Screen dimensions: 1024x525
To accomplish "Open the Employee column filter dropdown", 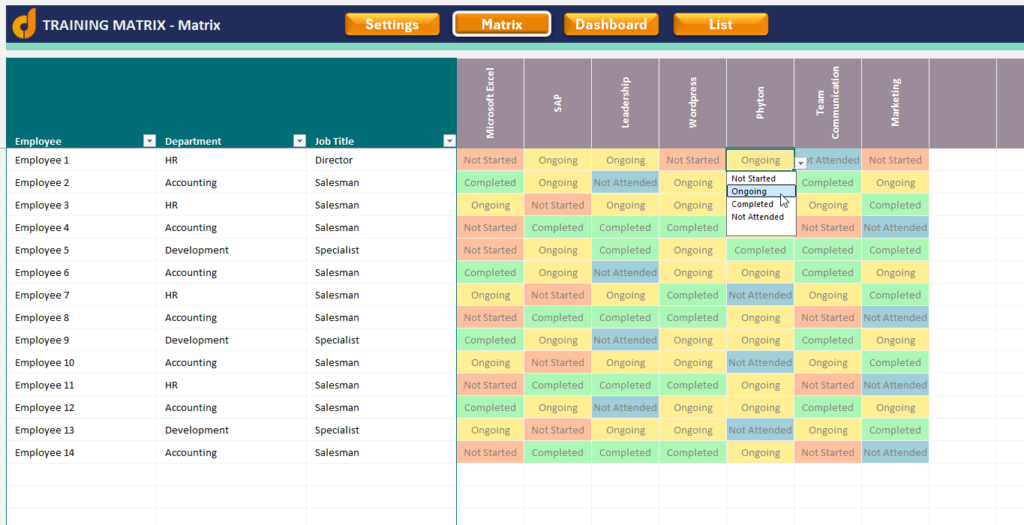I will pos(150,141).
